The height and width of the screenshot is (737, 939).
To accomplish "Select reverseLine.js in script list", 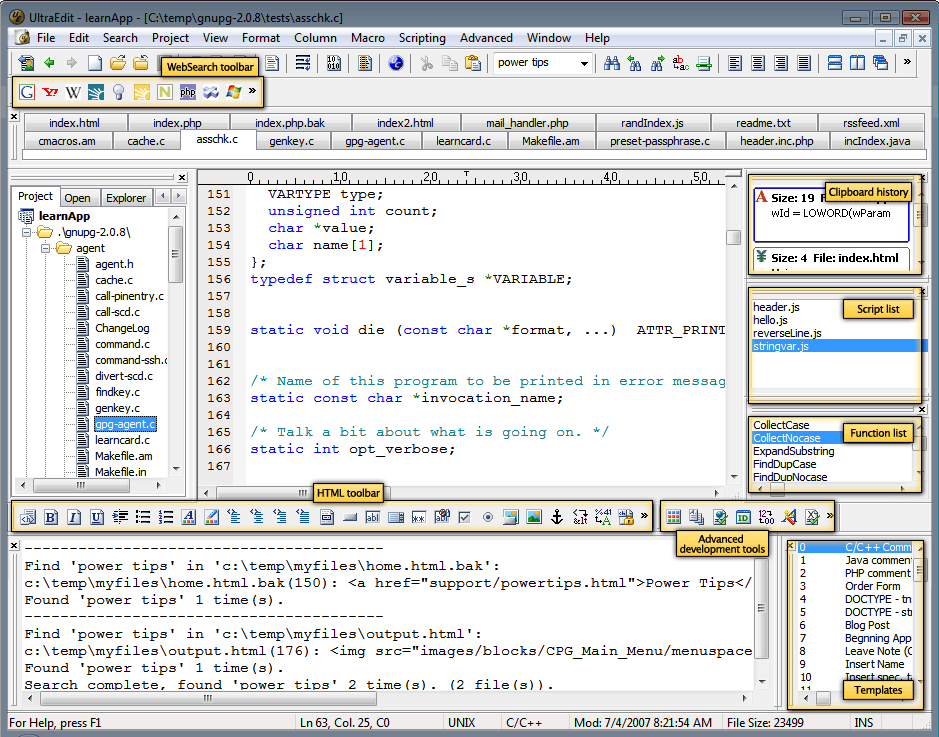I will pos(787,333).
